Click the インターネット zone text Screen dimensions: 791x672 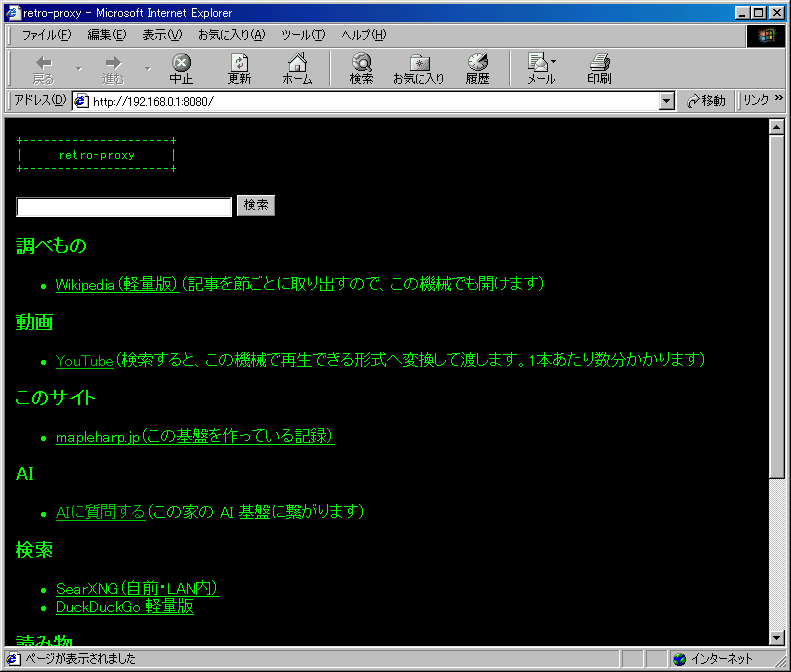(x=721, y=659)
